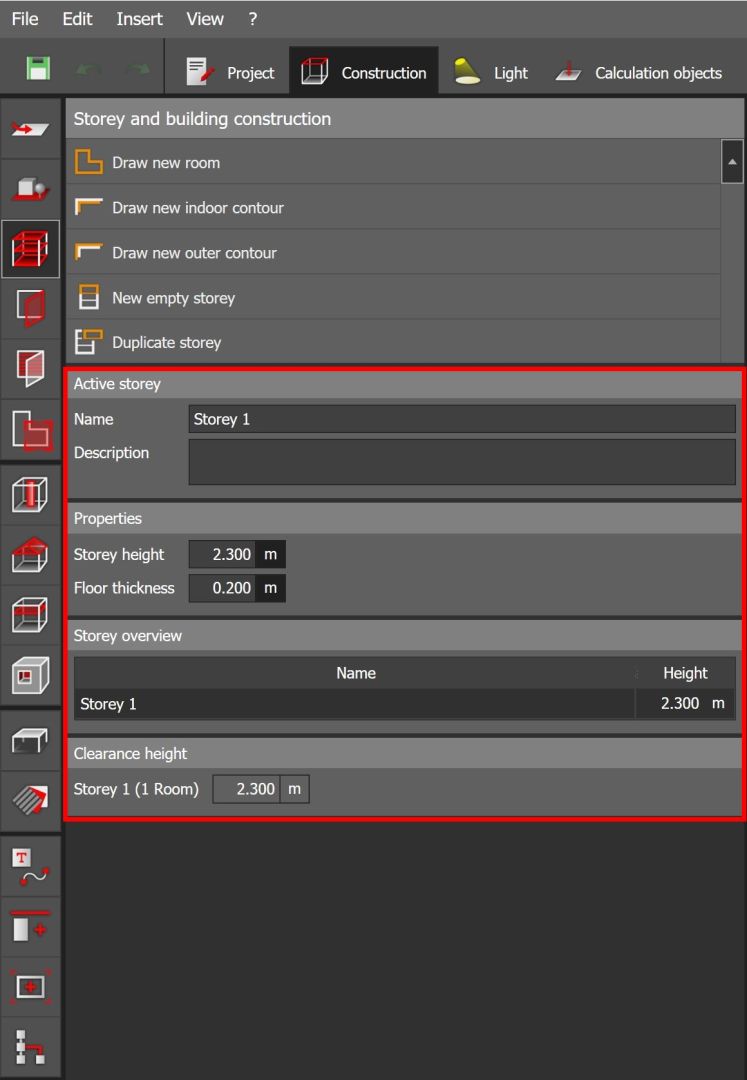Select the storey and building construction cube icon
The width and height of the screenshot is (747, 1080).
[x=30, y=249]
